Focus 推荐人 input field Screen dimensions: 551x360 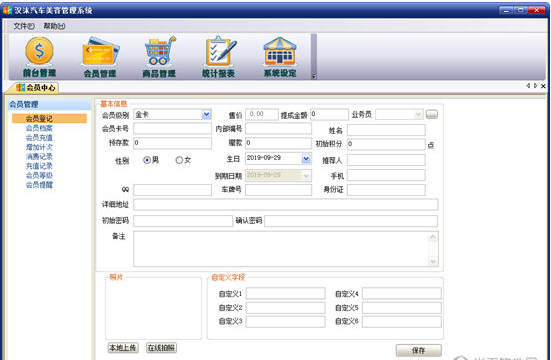coord(386,160)
